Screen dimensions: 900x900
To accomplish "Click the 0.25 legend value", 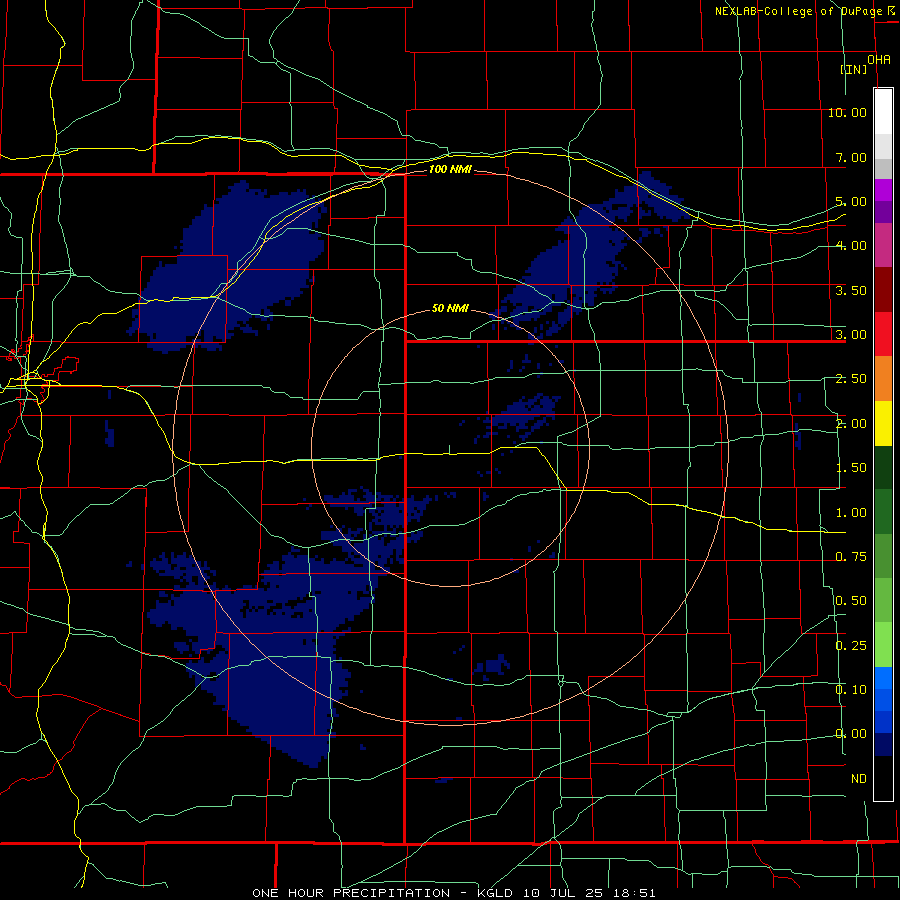I will (851, 646).
